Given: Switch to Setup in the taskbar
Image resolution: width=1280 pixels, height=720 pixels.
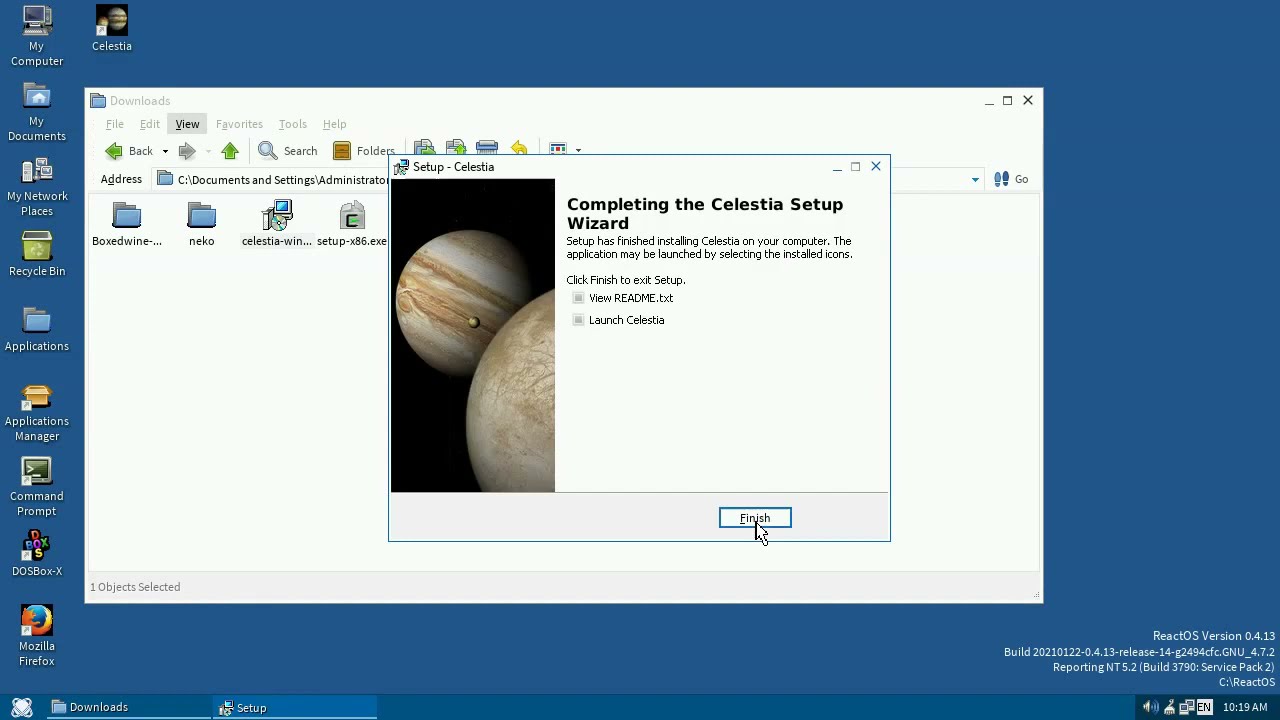Looking at the screenshot, I should click(296, 707).
